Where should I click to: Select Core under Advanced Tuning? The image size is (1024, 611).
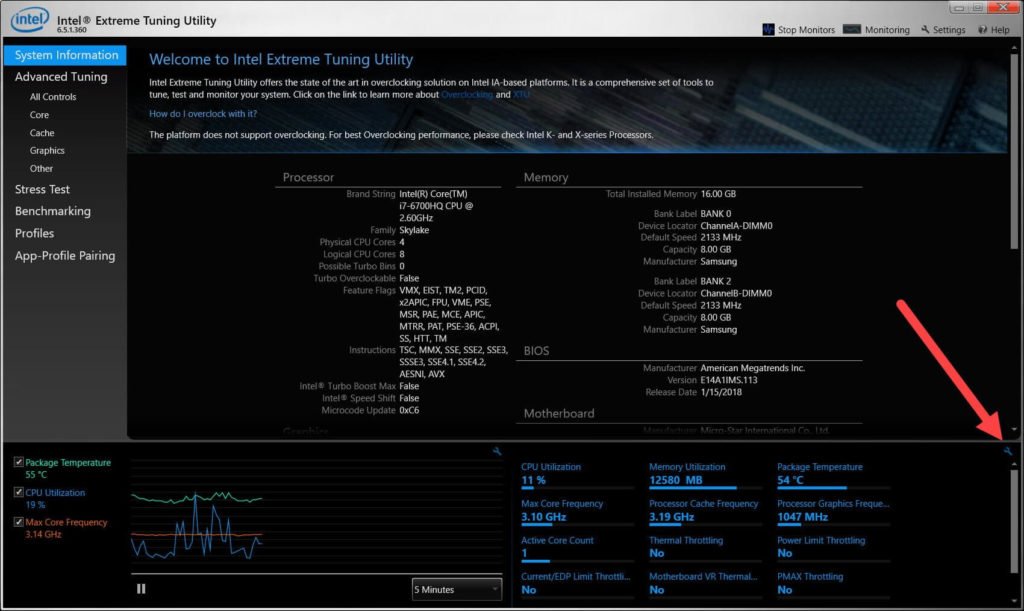tap(38, 114)
